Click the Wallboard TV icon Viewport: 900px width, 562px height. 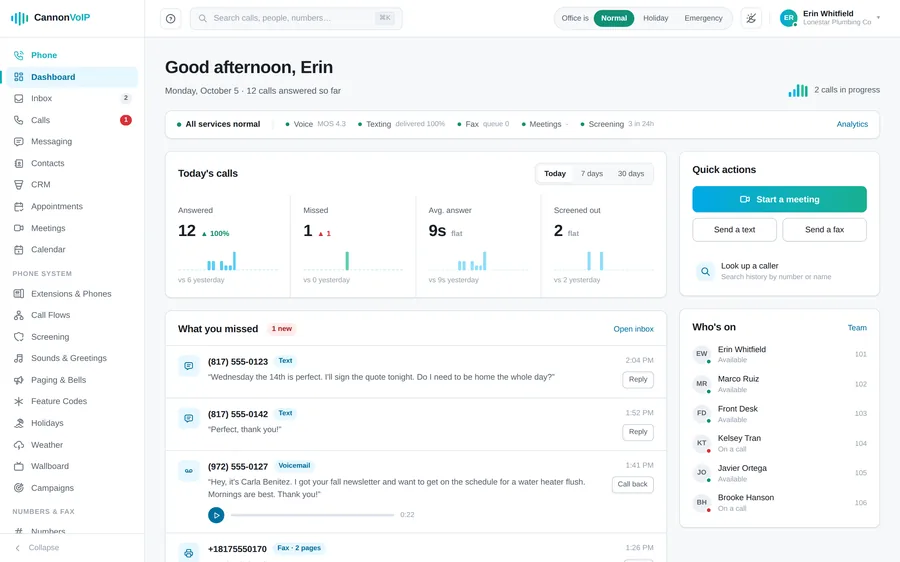(19, 466)
